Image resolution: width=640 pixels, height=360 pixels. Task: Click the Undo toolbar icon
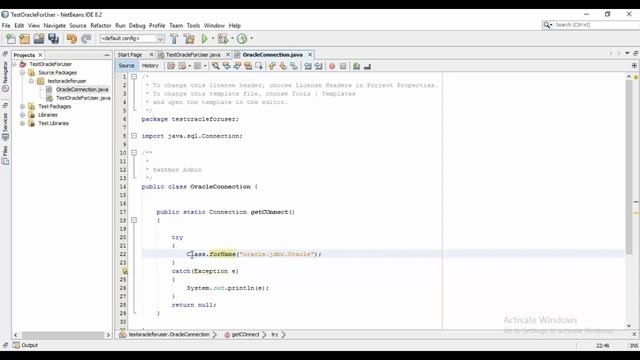(72, 39)
